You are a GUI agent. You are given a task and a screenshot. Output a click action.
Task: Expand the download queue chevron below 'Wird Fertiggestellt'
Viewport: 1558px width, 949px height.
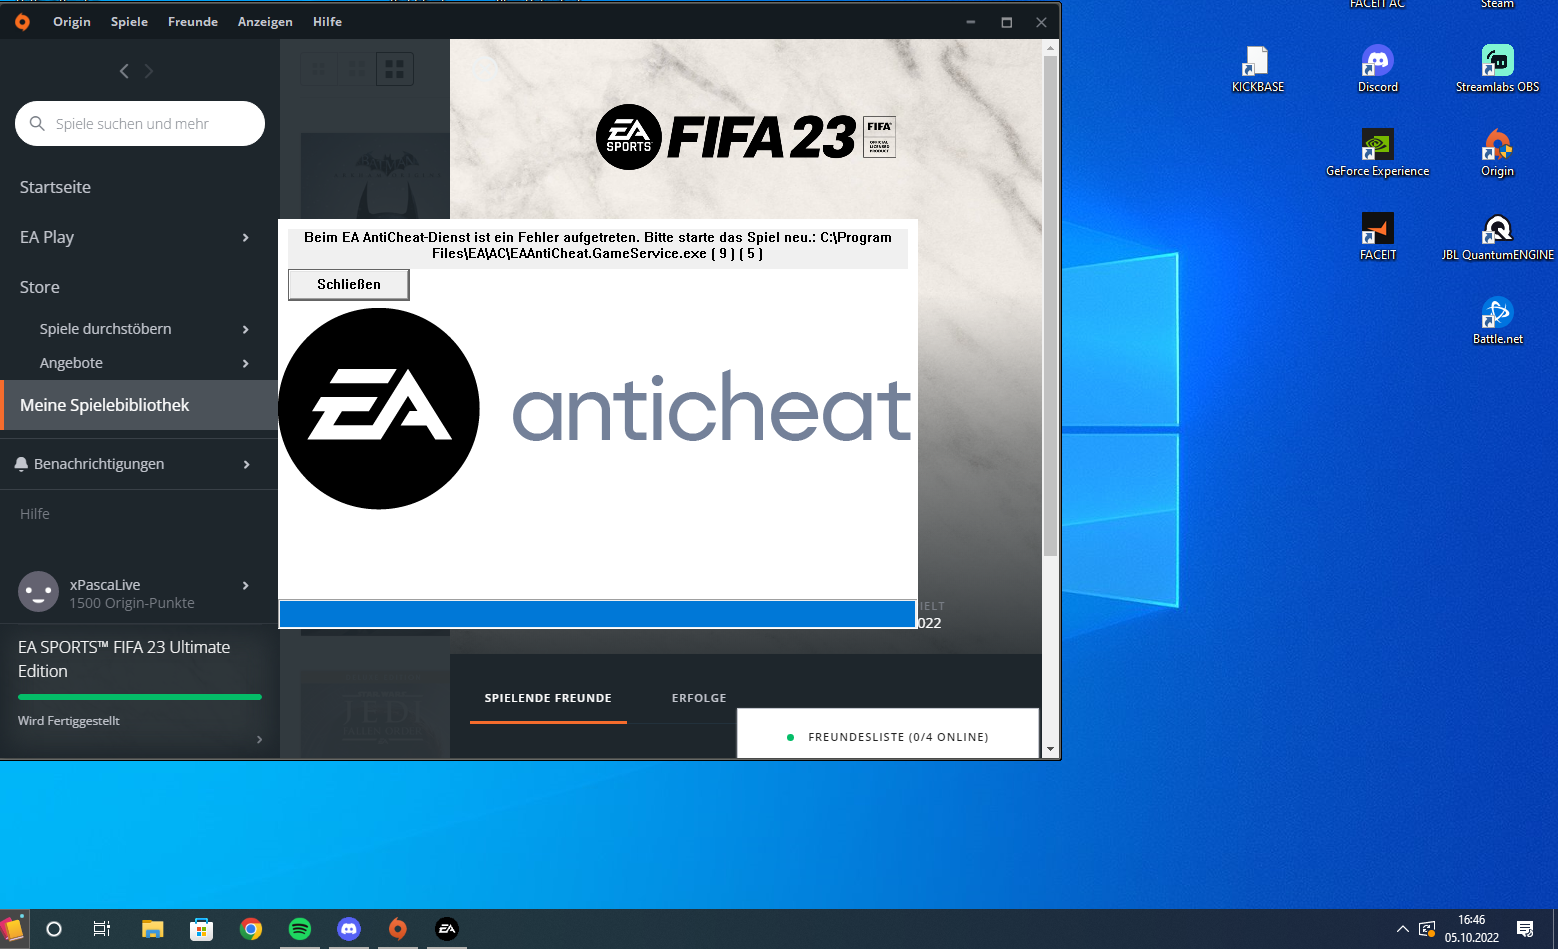coord(260,739)
